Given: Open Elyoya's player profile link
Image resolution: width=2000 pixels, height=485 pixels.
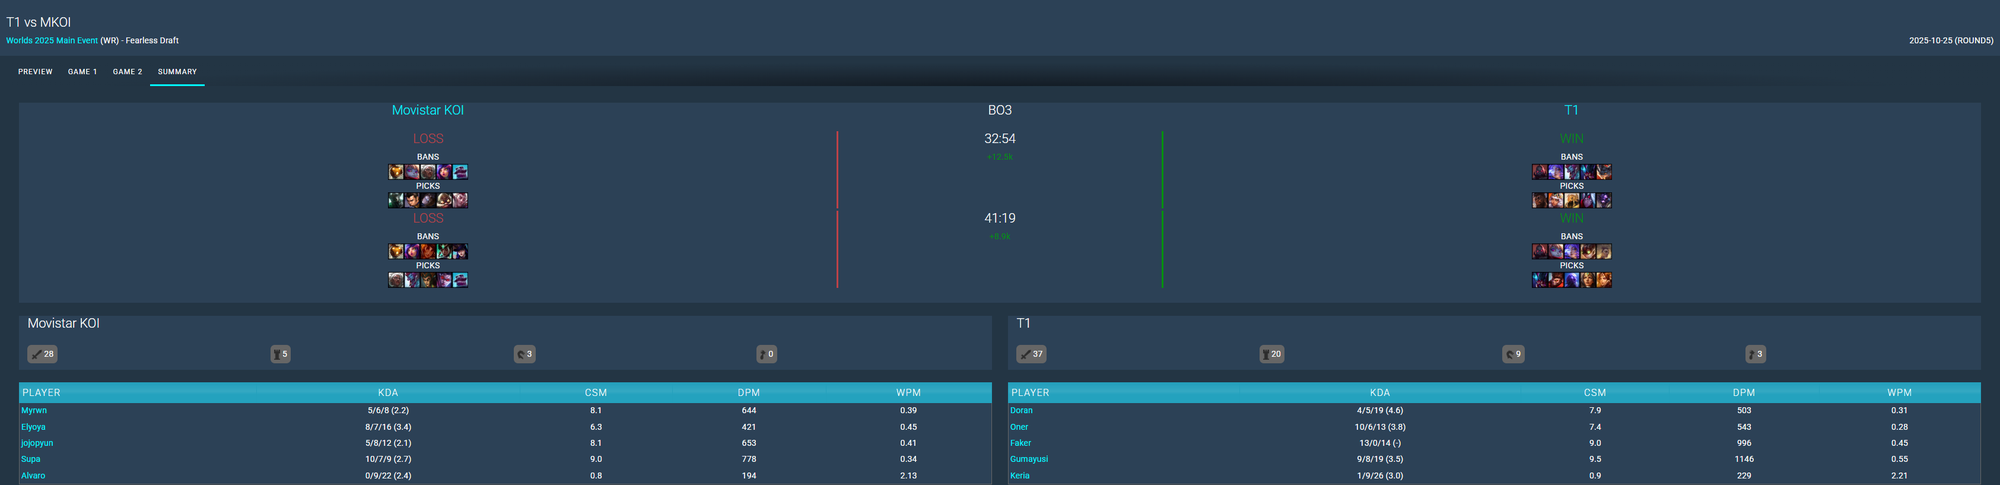Looking at the screenshot, I should tap(33, 427).
